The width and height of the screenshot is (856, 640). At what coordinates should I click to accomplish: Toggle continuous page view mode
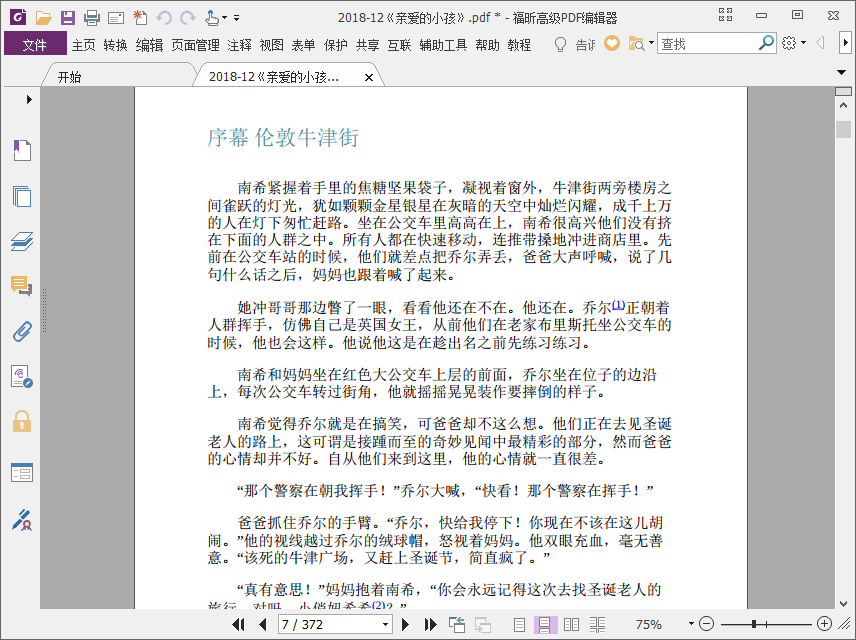[x=545, y=624]
